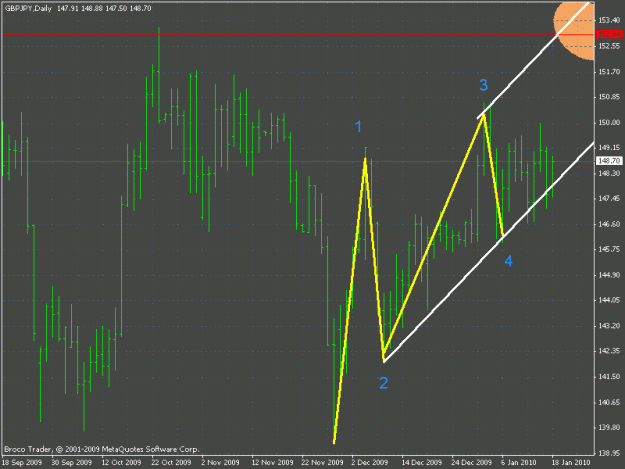Viewport: 625px width, 469px height.
Task: Select the 150.85 price scale label
Action: tap(609, 97)
